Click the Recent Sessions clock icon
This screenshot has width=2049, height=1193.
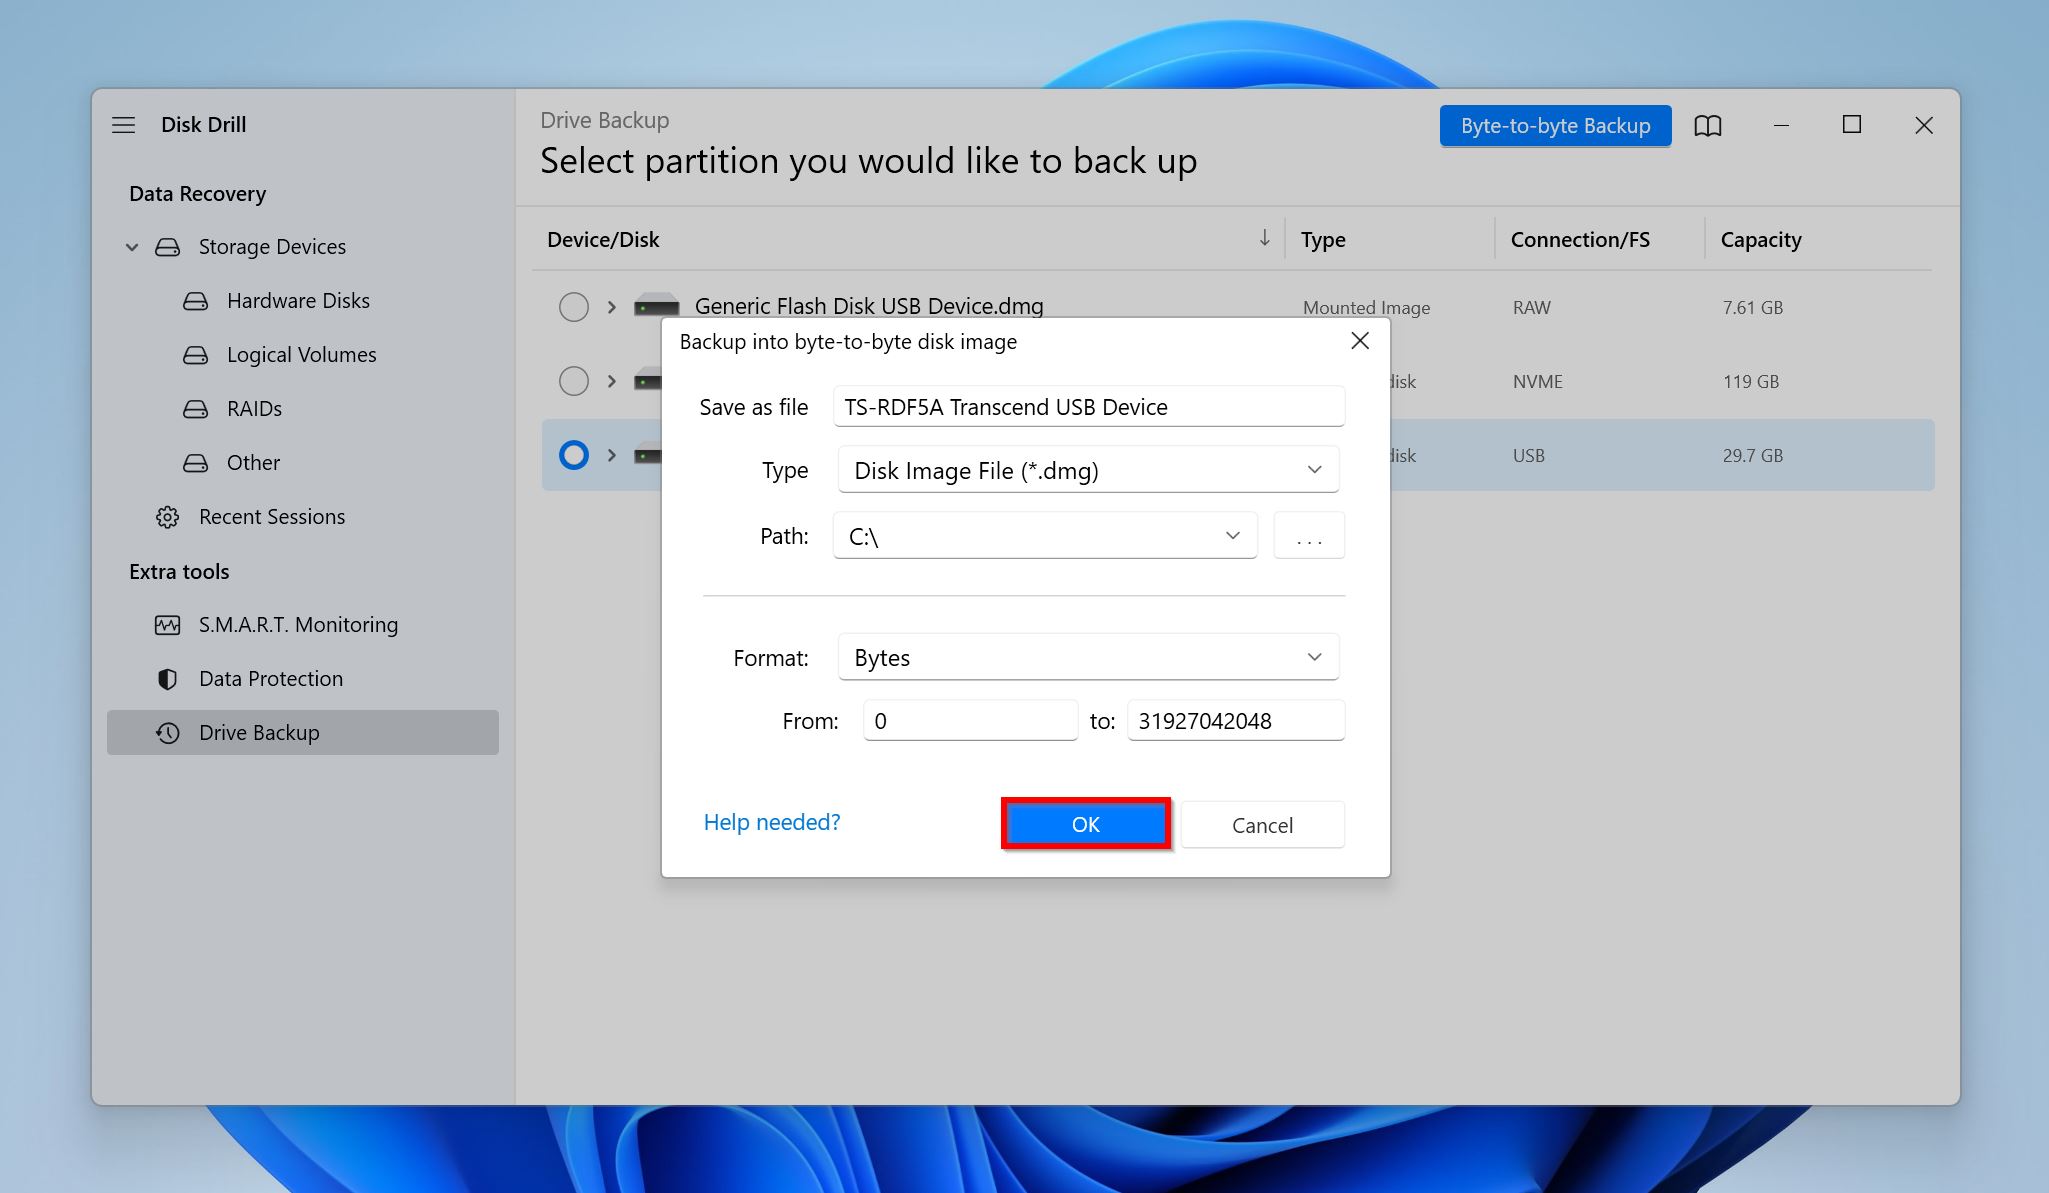point(168,516)
